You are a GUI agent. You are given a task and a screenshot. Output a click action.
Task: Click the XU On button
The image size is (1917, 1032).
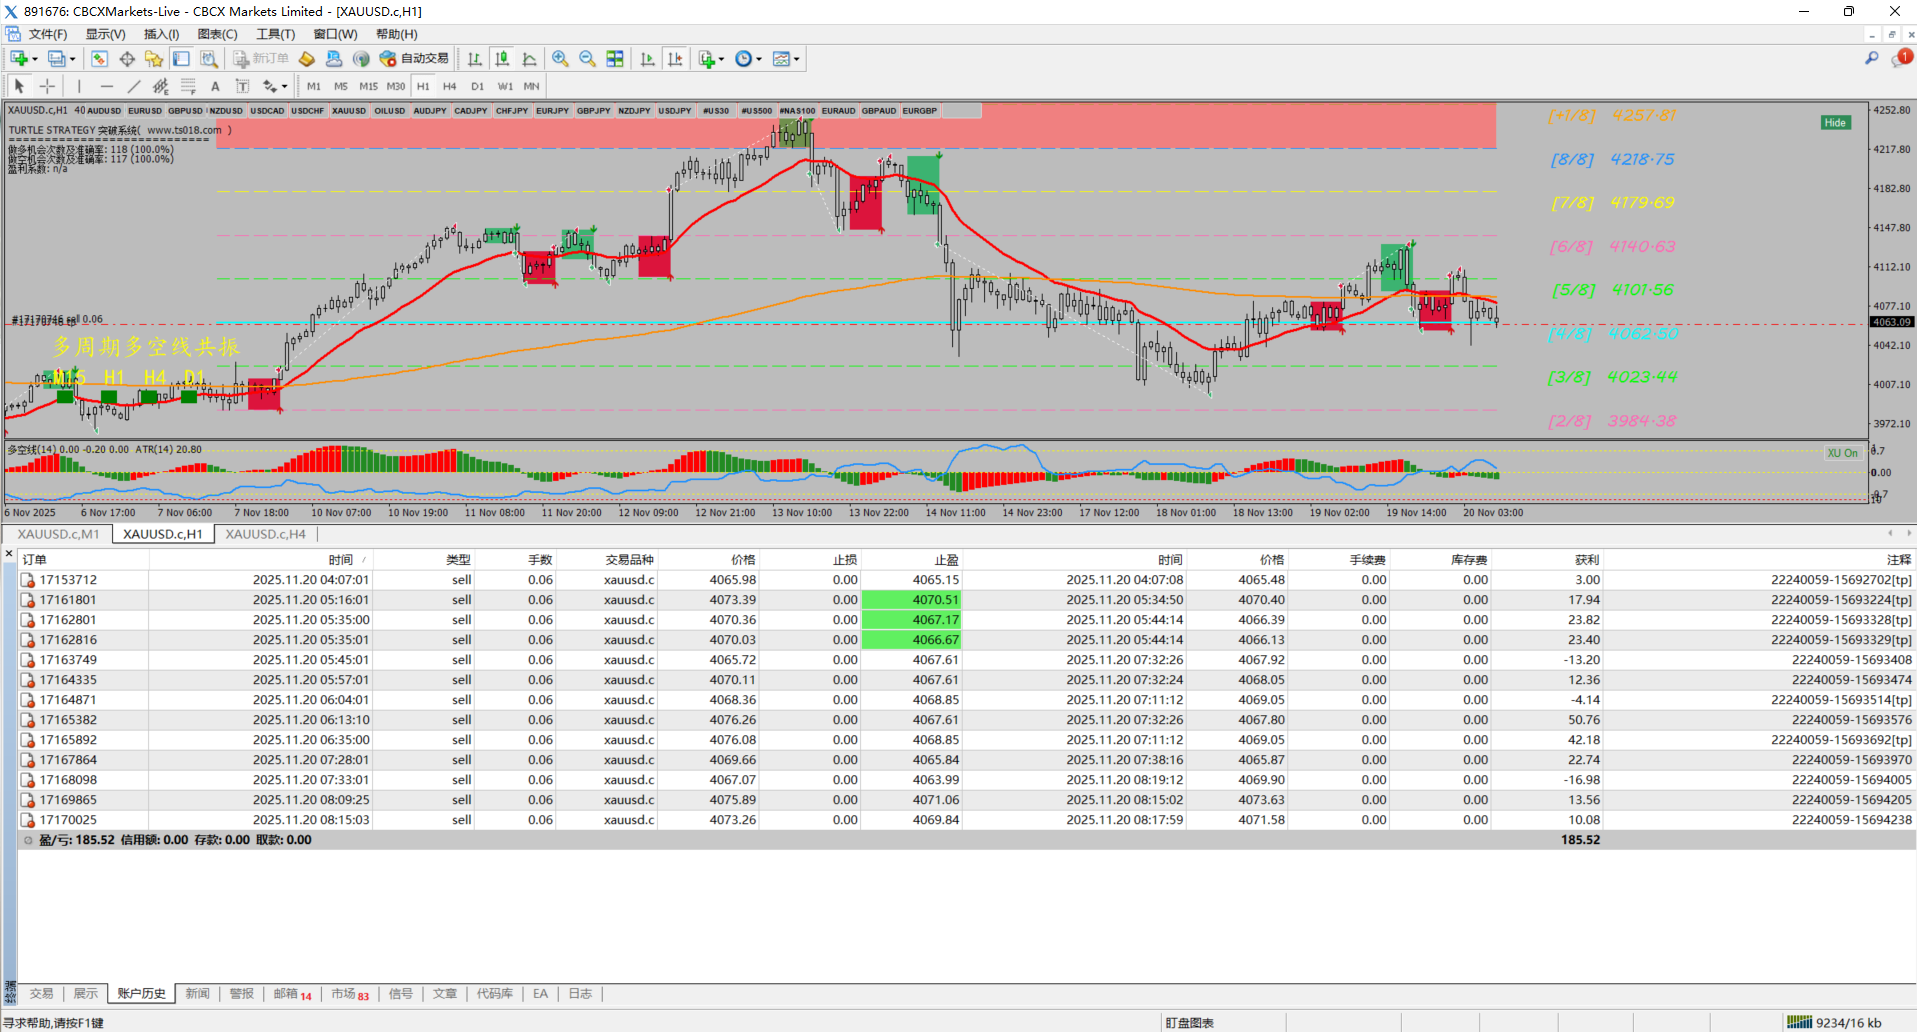[1843, 453]
